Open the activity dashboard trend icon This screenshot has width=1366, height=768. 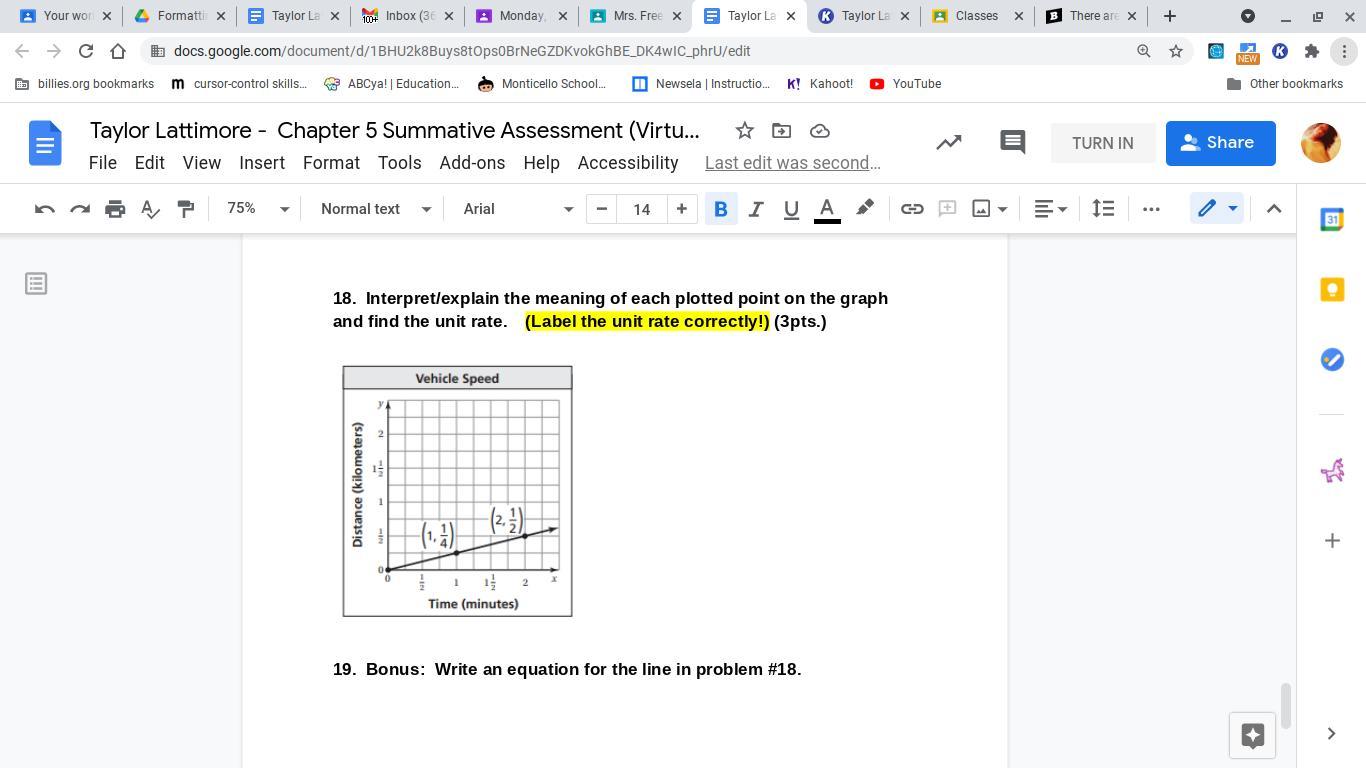click(949, 143)
